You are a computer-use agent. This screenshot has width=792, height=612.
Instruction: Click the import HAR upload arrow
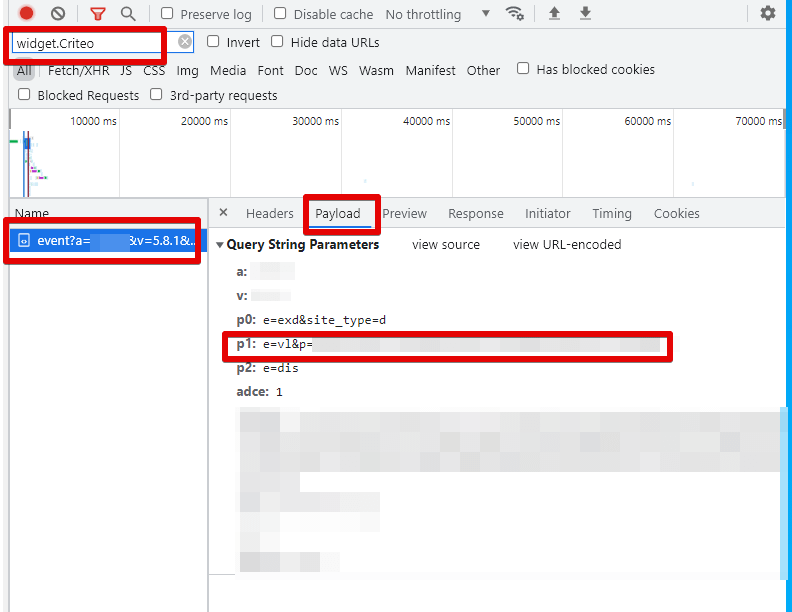click(x=555, y=14)
